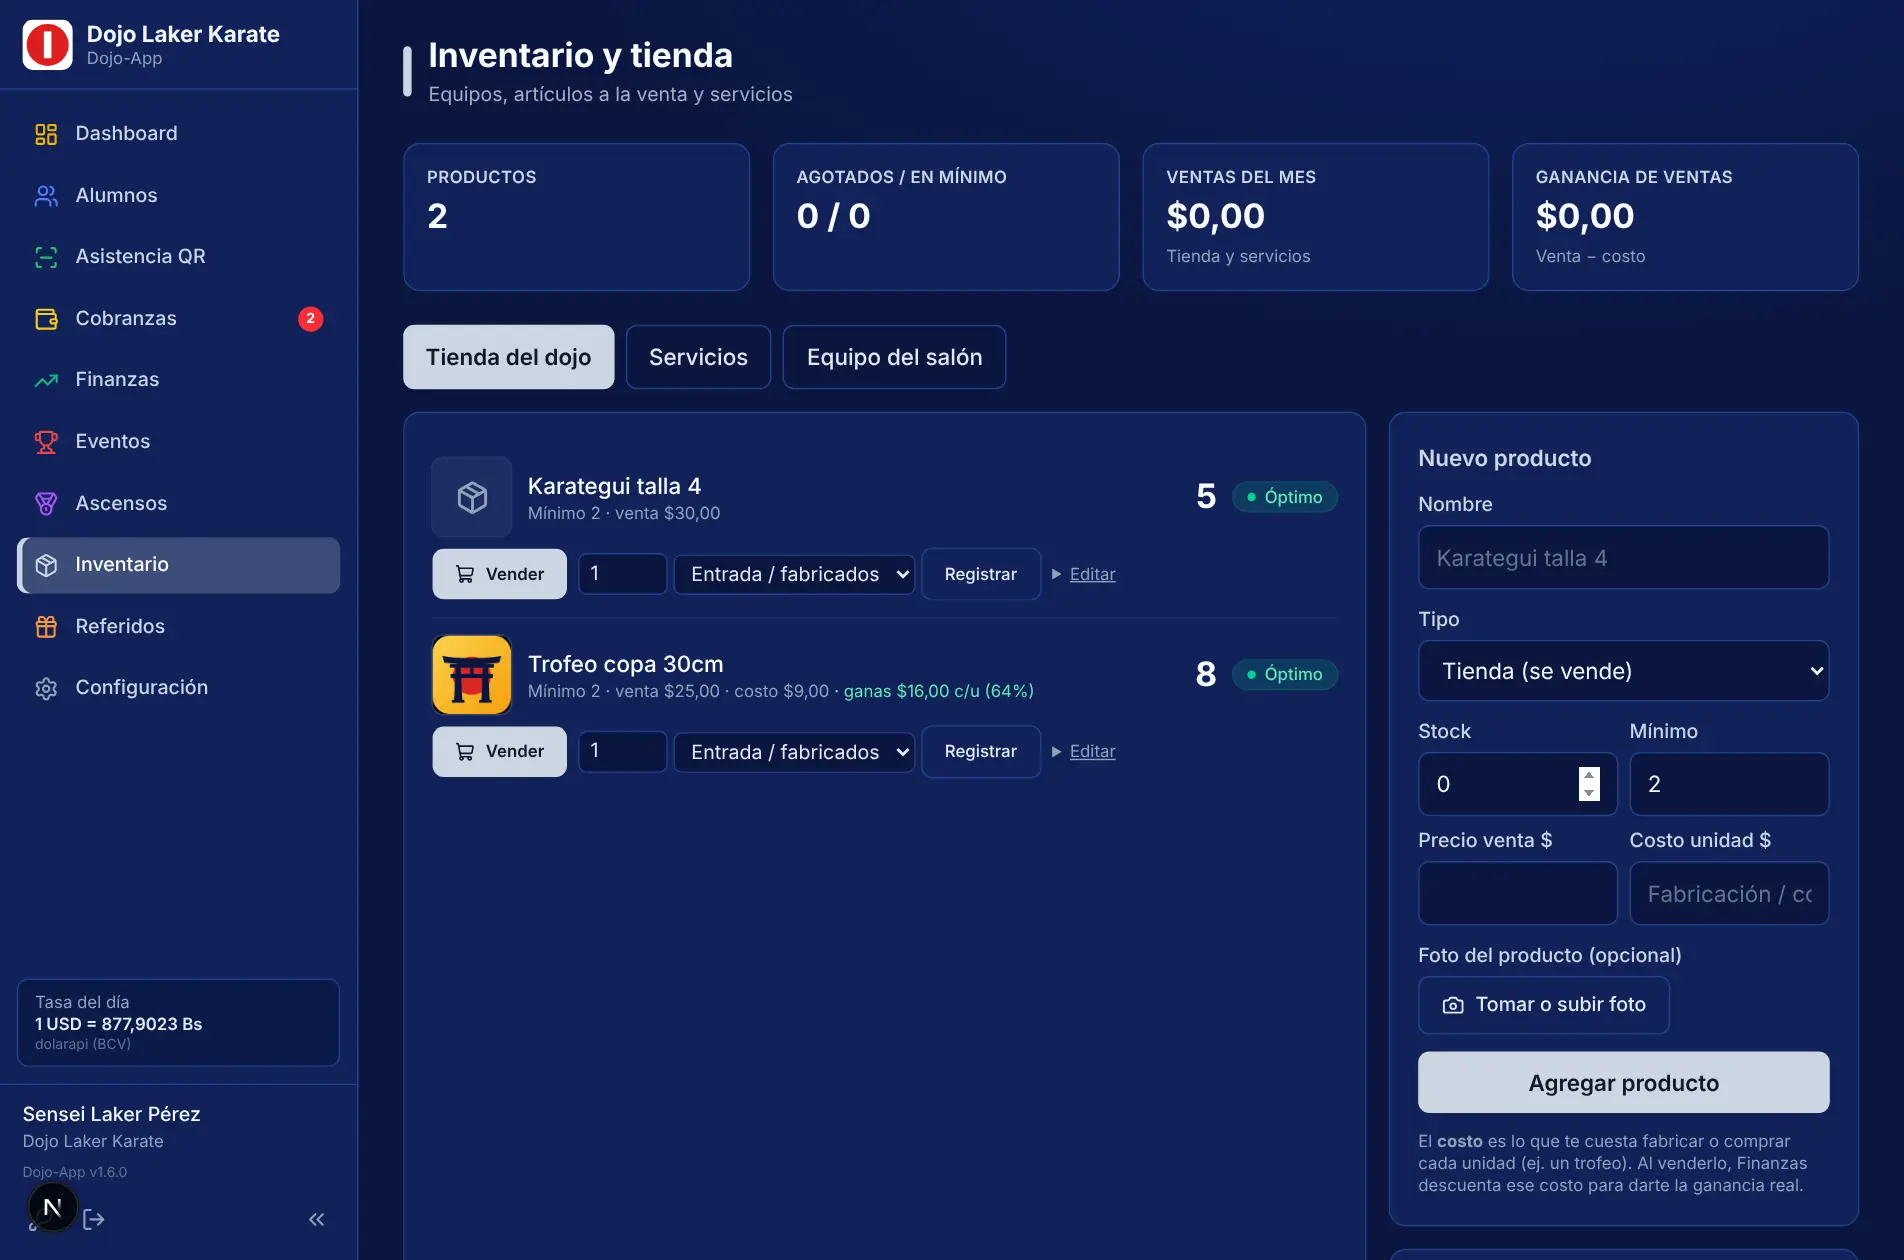Open the Eventos trophy icon

[46, 442]
